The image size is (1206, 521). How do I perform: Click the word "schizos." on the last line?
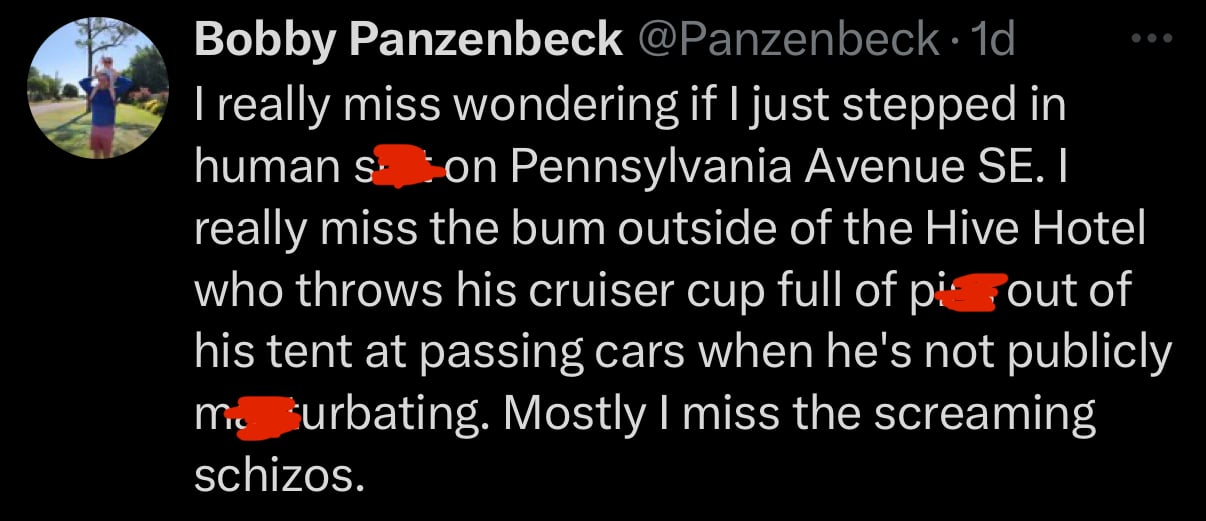tap(275, 476)
